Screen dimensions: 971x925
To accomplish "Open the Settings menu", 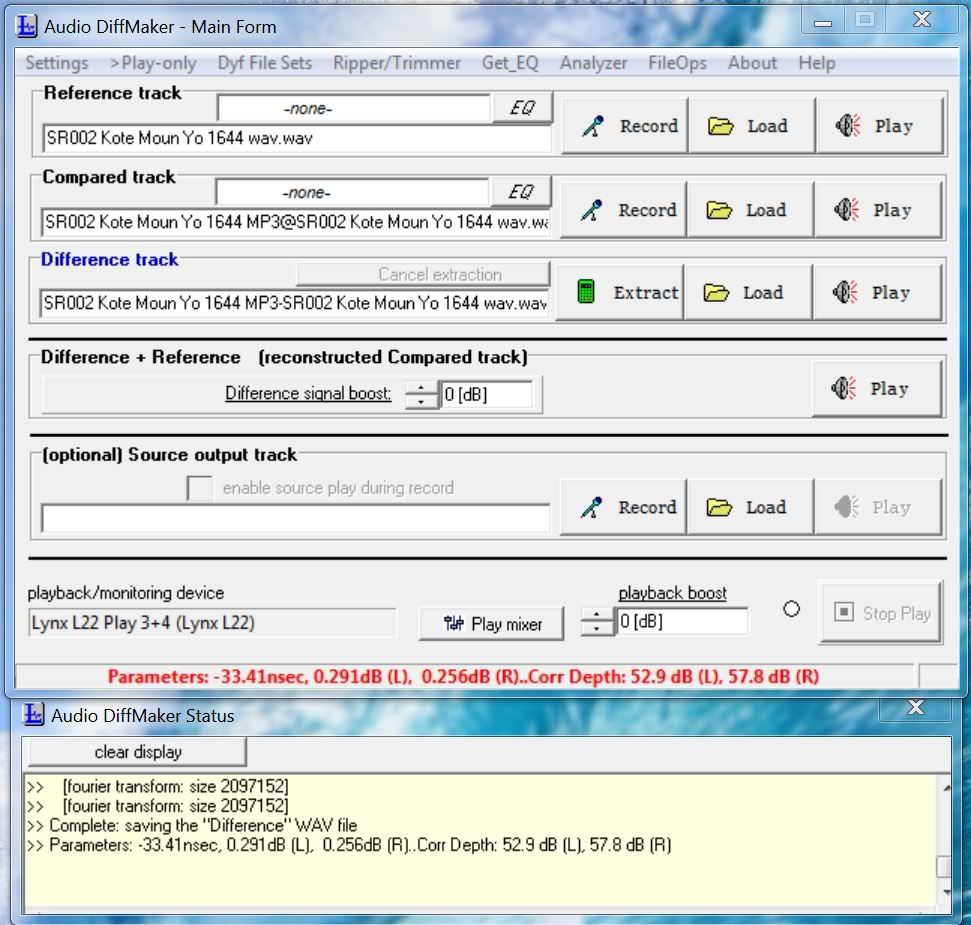I will (56, 63).
